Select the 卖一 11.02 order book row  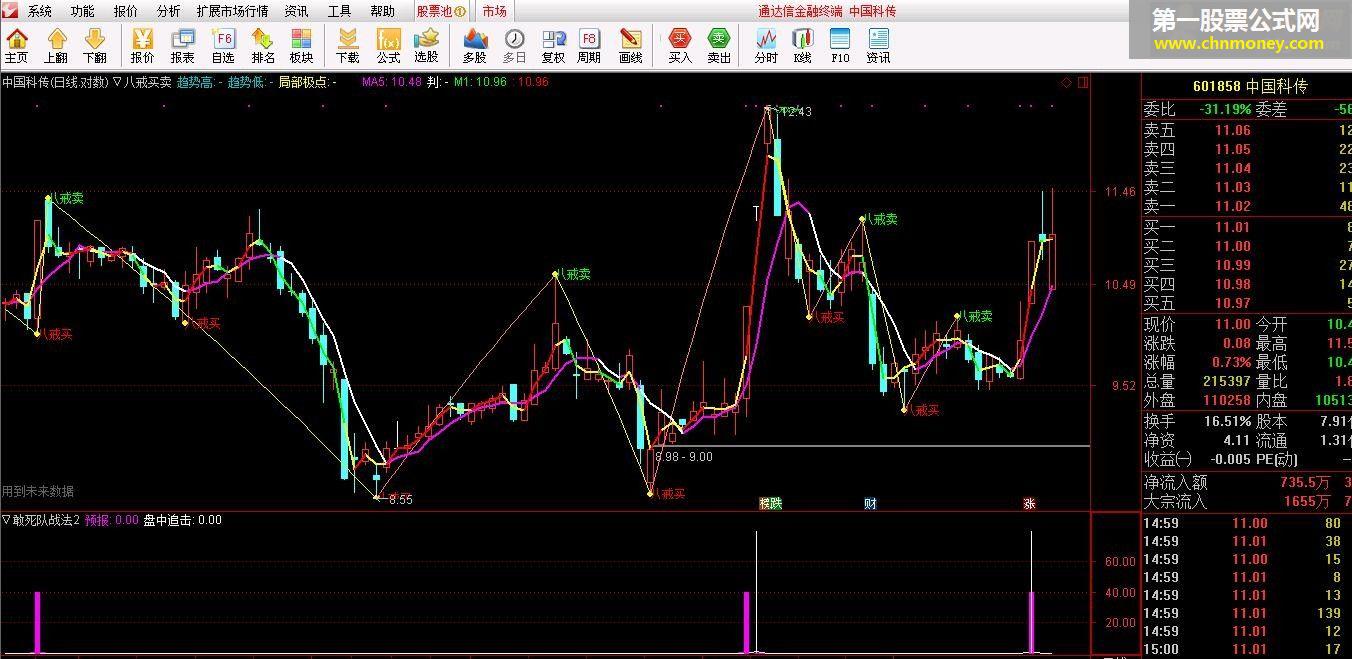[1247, 206]
